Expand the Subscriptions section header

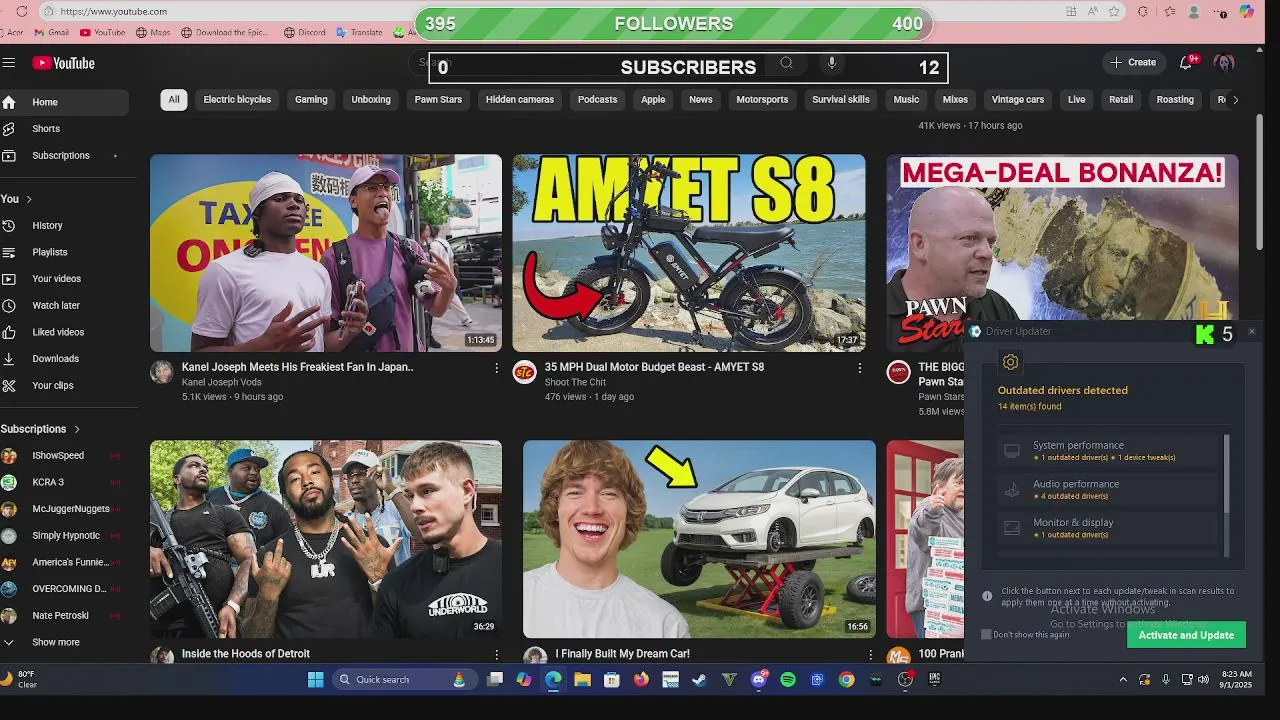(41, 429)
